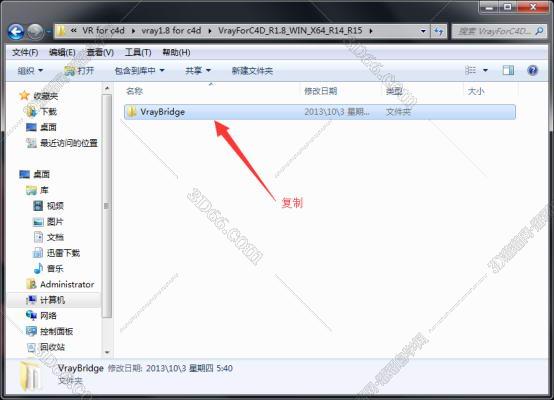Click the Computer (计算机) icon
The height and width of the screenshot is (400, 554).
coord(31,300)
